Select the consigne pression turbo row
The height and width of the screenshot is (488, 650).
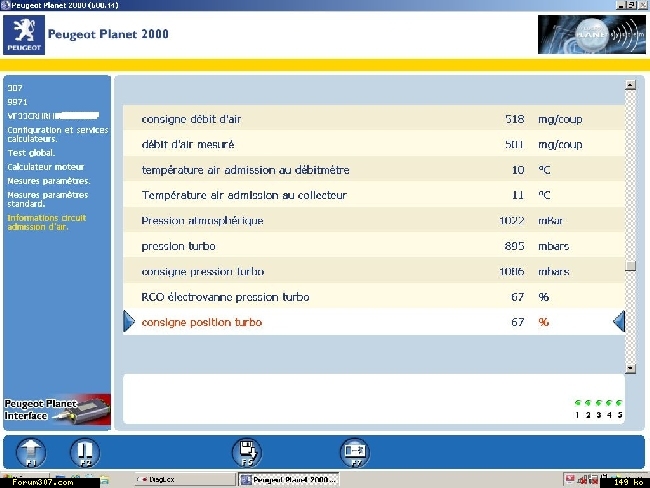tap(374, 272)
